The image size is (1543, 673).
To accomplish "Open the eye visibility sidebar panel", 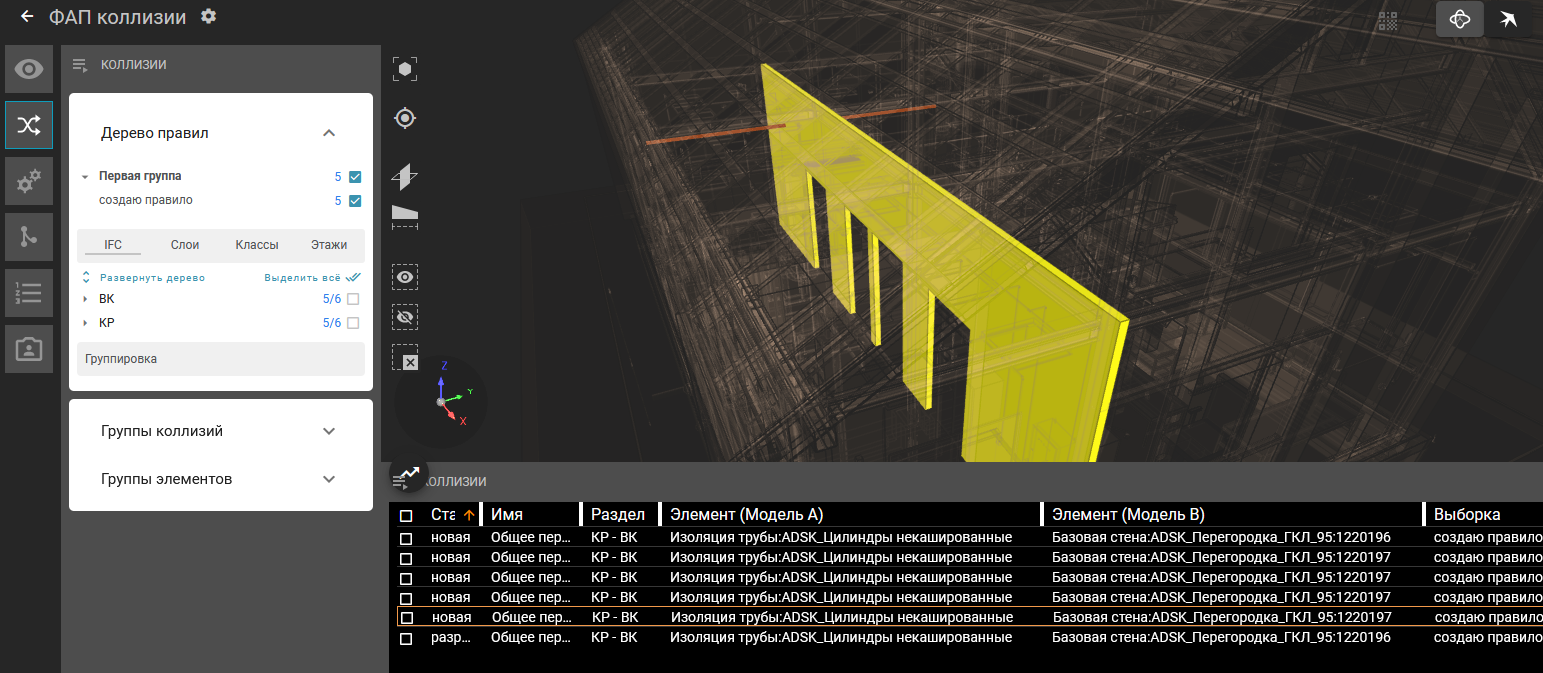I will pos(29,69).
